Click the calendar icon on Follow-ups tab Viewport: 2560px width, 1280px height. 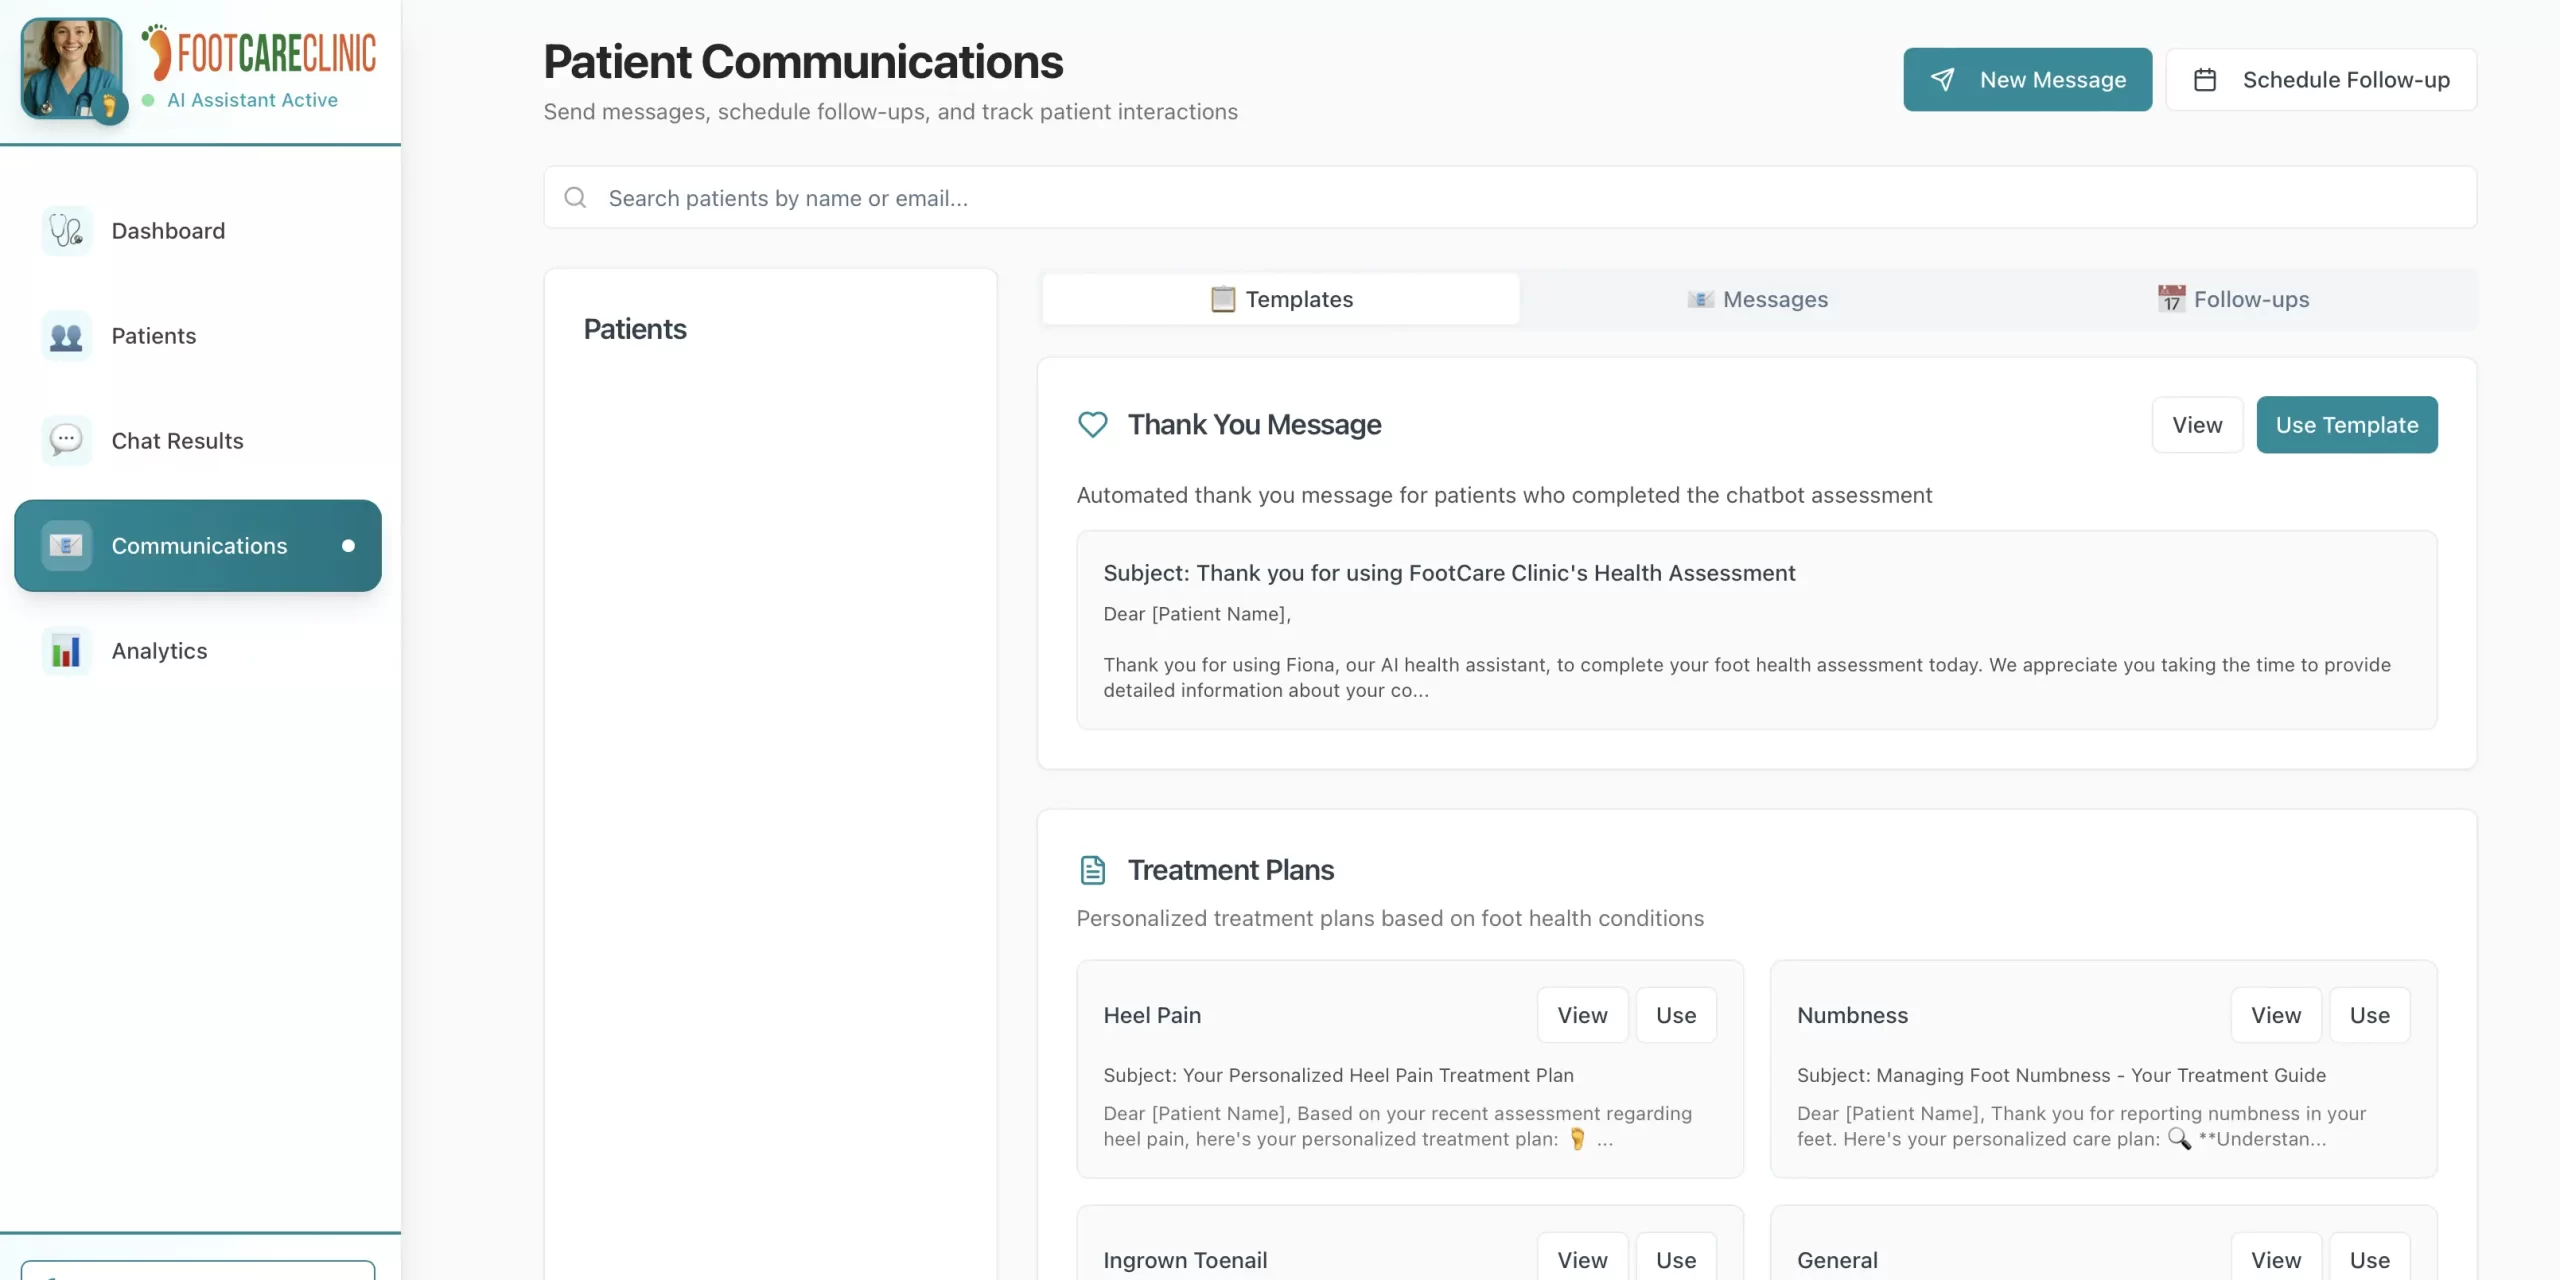(2171, 299)
